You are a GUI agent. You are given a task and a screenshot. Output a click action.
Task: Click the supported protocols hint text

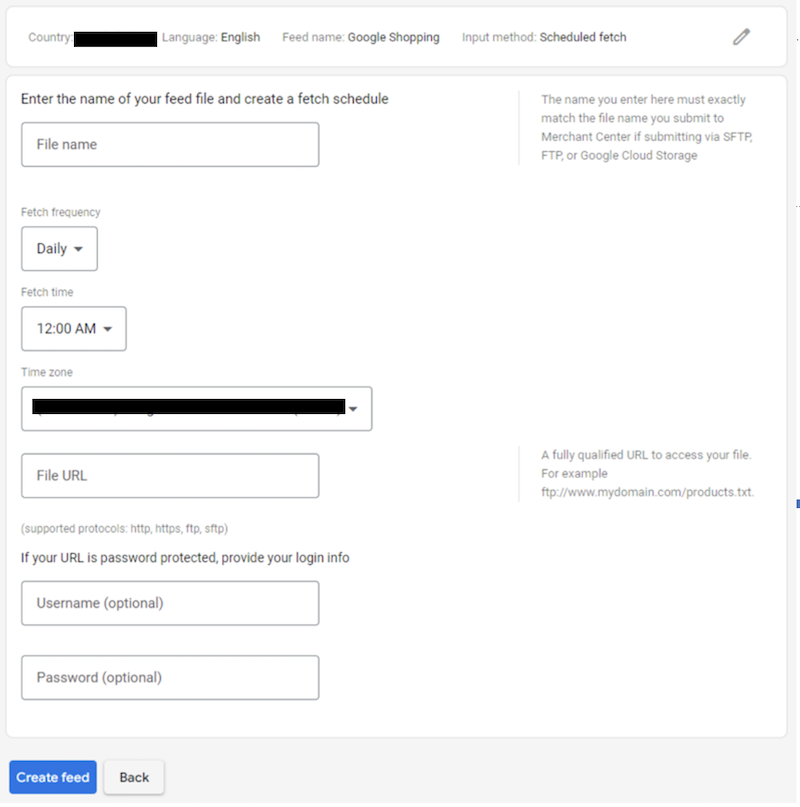click(x=124, y=529)
